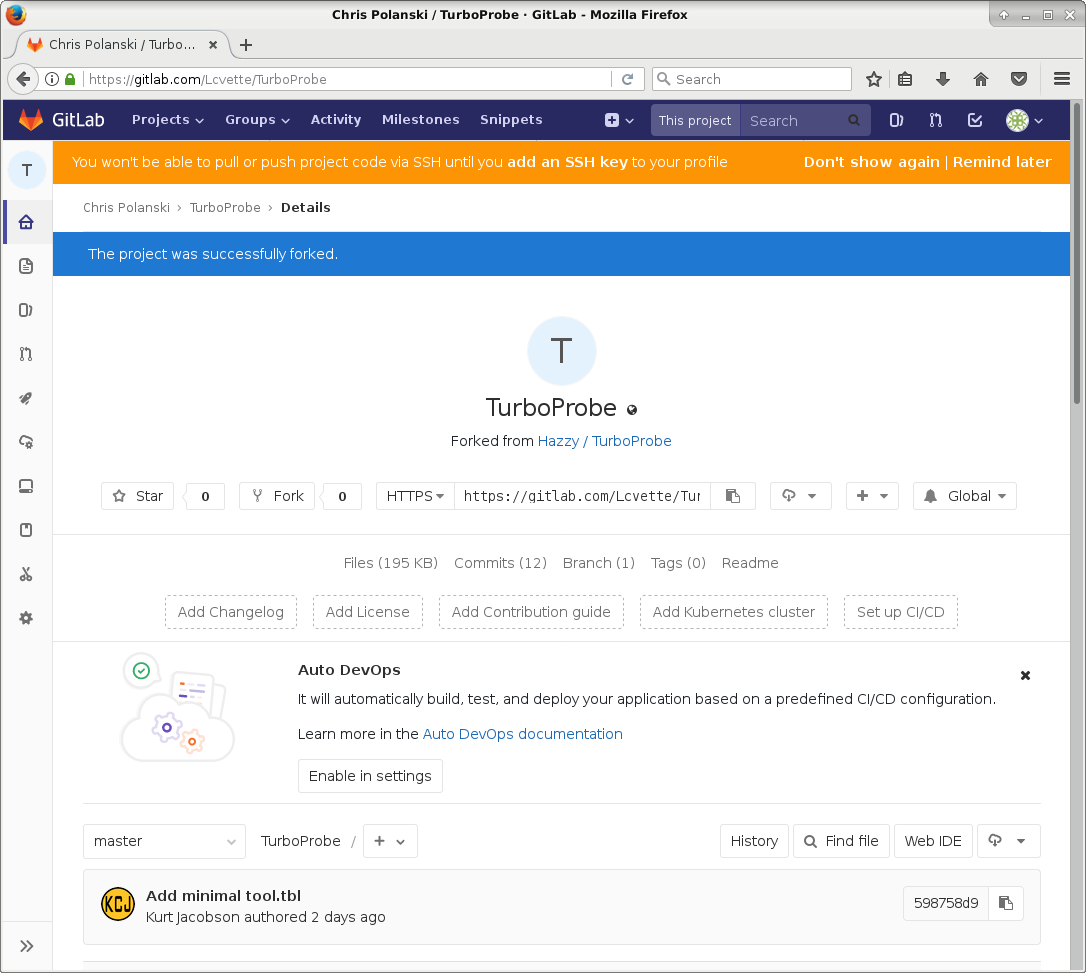1086x973 pixels.
Task: Open Merge Requests icon in left sidebar
Action: 26,354
